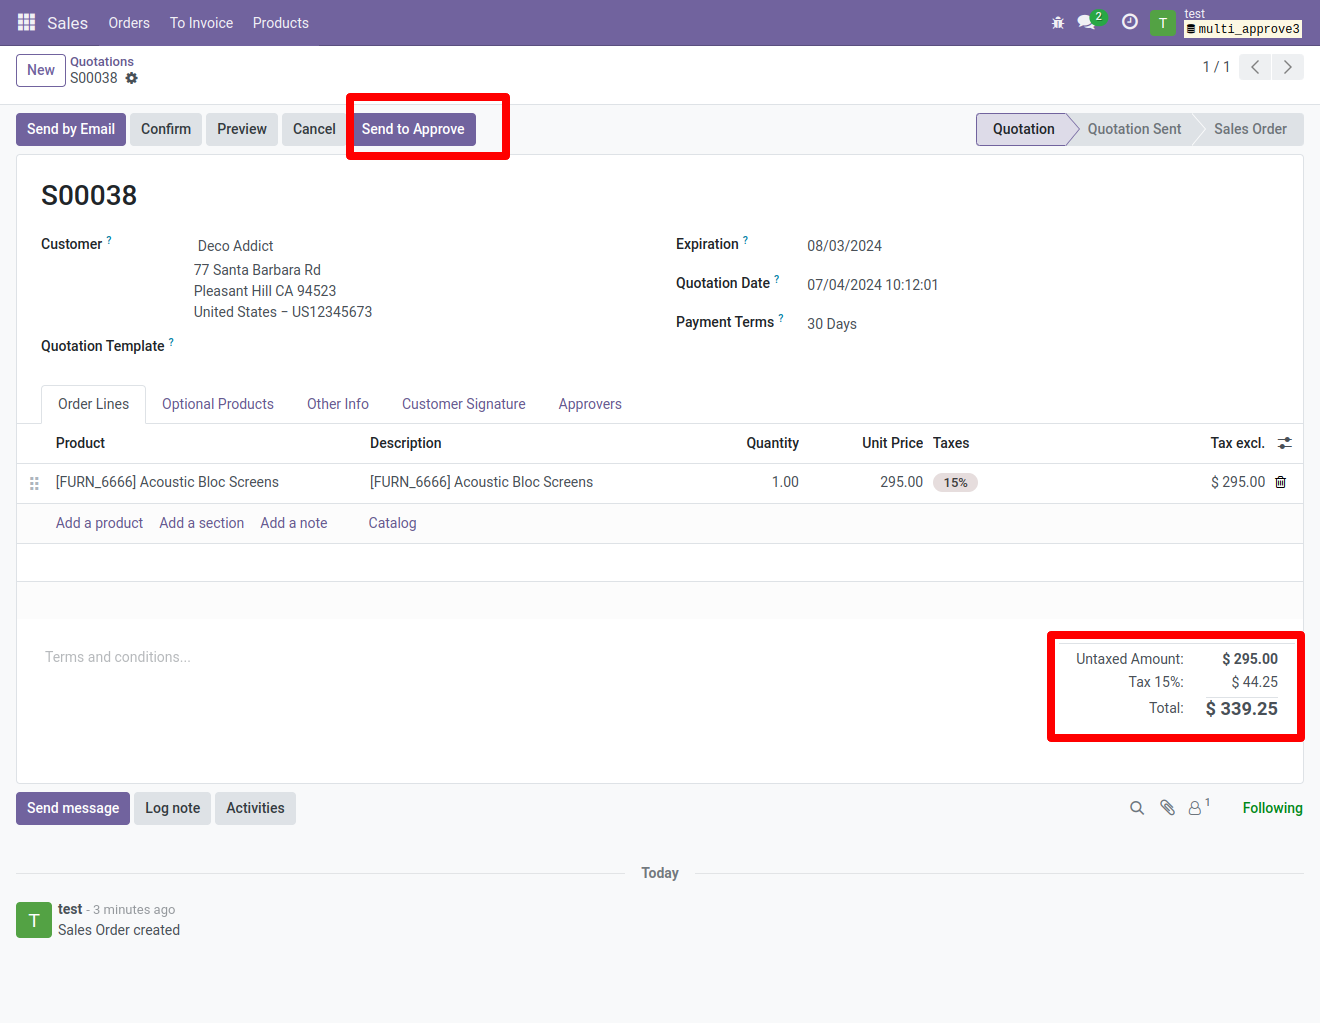Open conversations chat icon with badge
Screen dimensions: 1320x1024
click(1088, 21)
